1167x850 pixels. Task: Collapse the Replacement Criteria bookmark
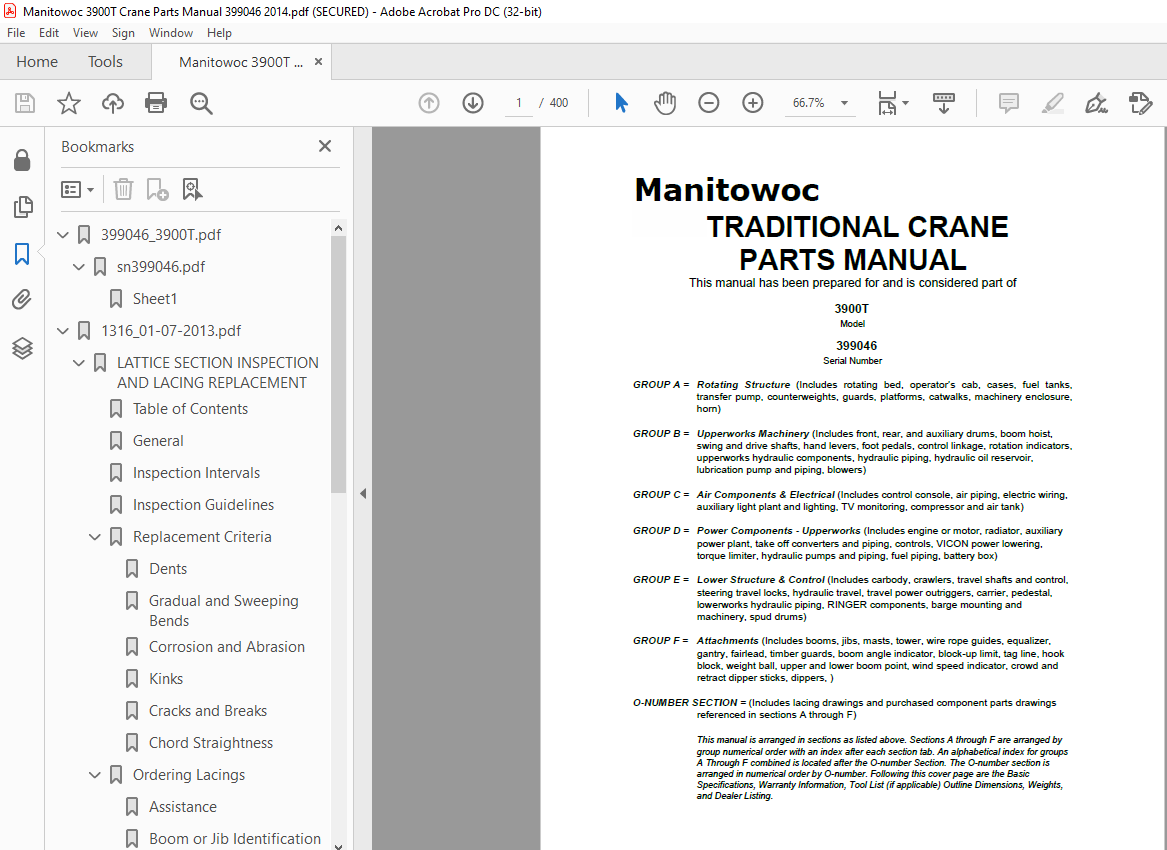pyautogui.click(x=95, y=537)
